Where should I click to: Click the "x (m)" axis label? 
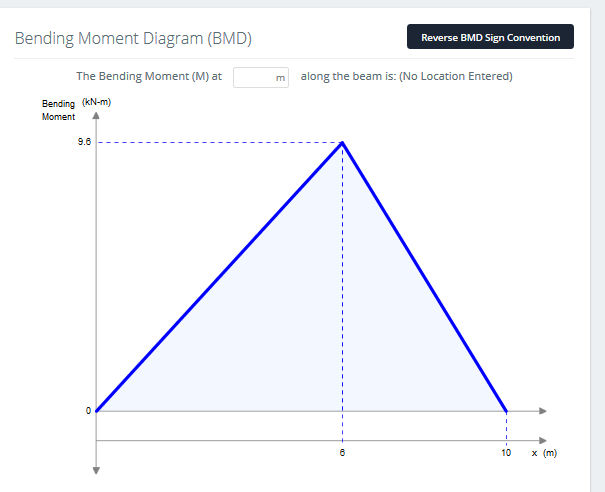[x=543, y=453]
